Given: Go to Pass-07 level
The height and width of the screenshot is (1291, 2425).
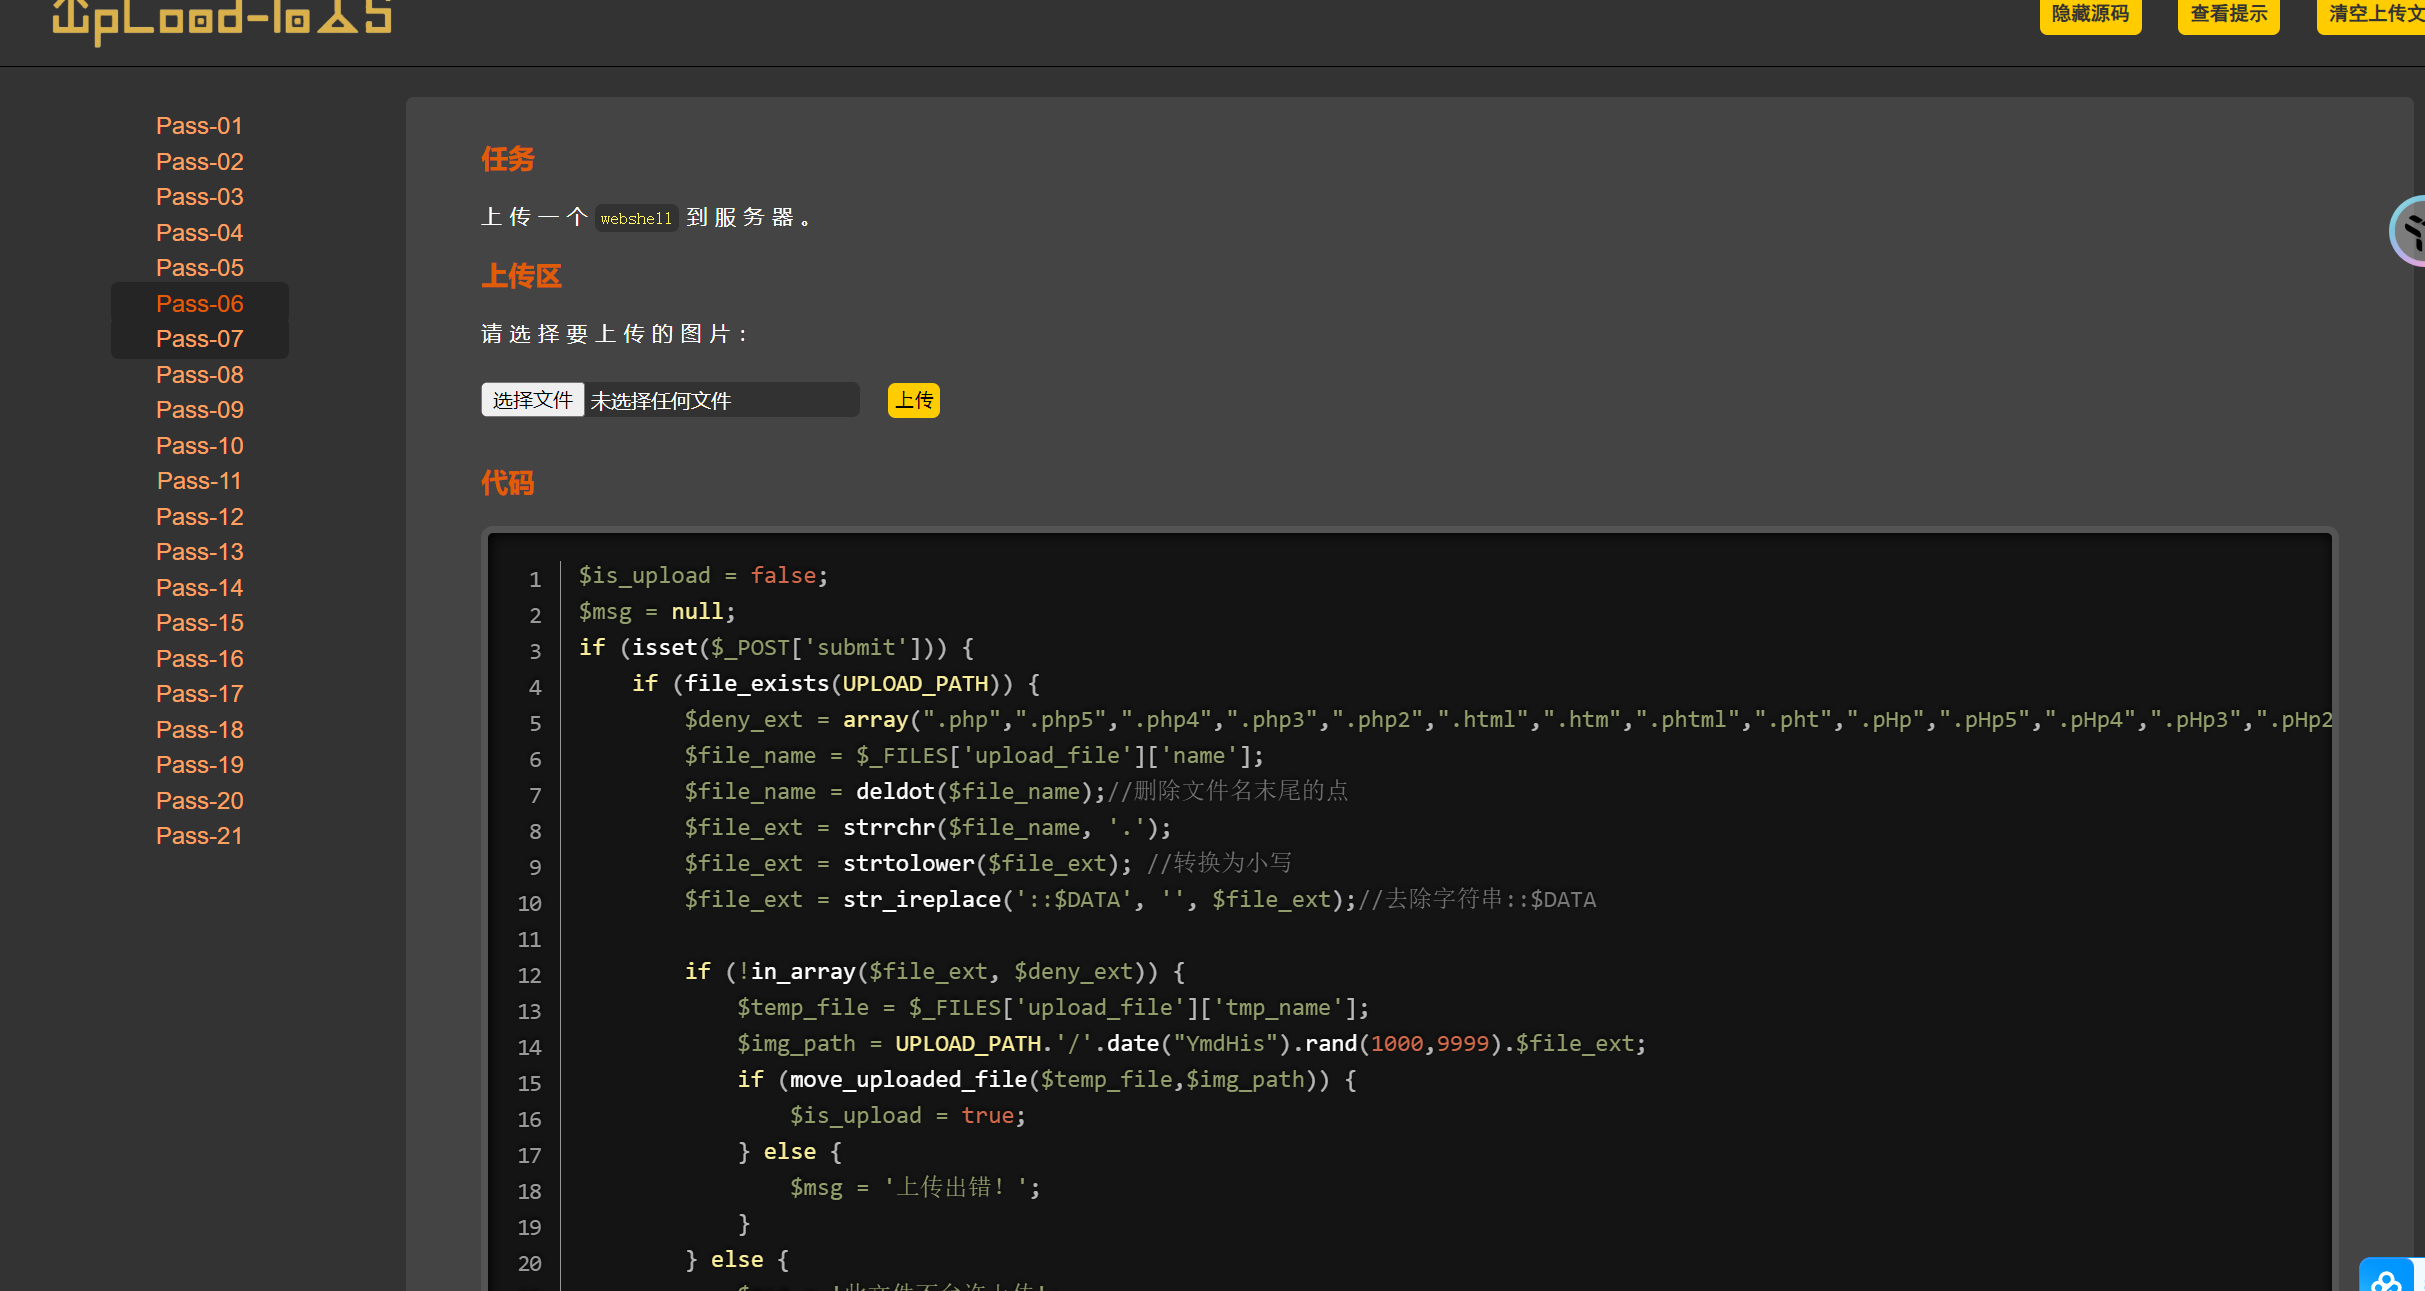Looking at the screenshot, I should (x=199, y=339).
